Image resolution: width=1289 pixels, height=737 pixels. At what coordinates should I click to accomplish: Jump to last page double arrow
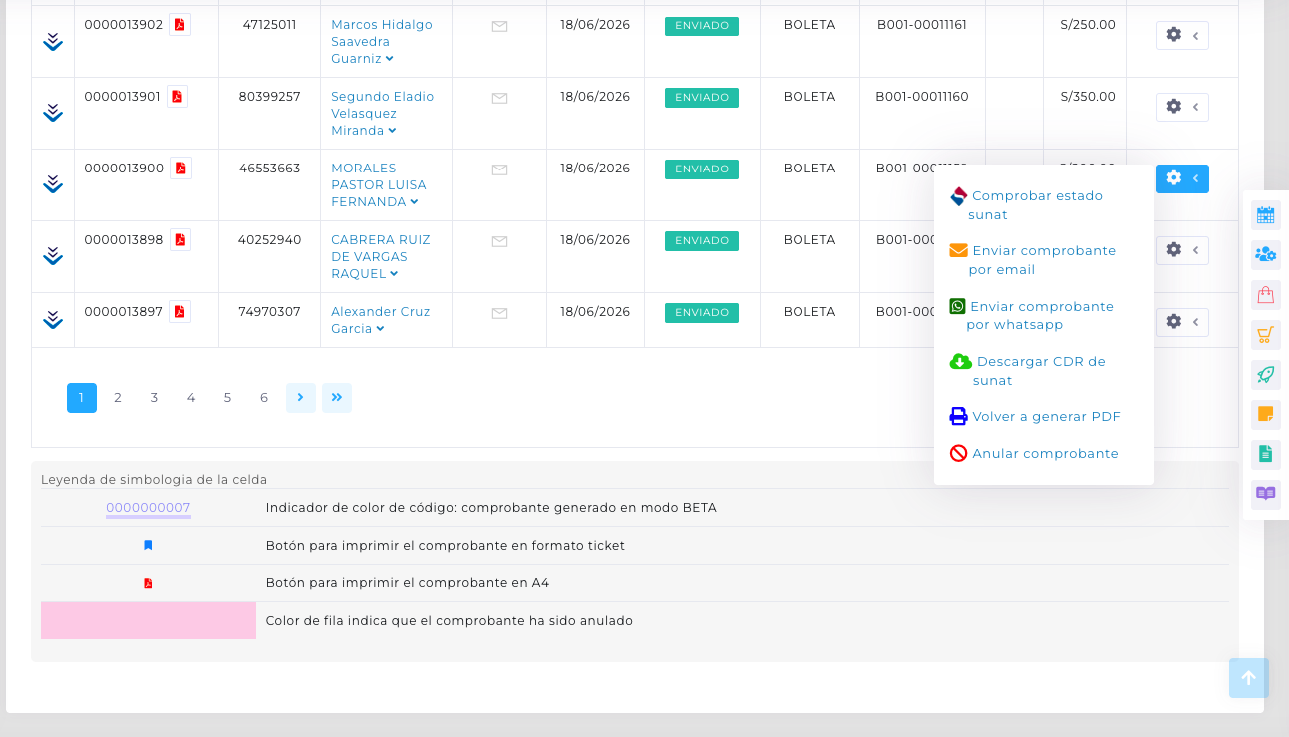point(337,398)
